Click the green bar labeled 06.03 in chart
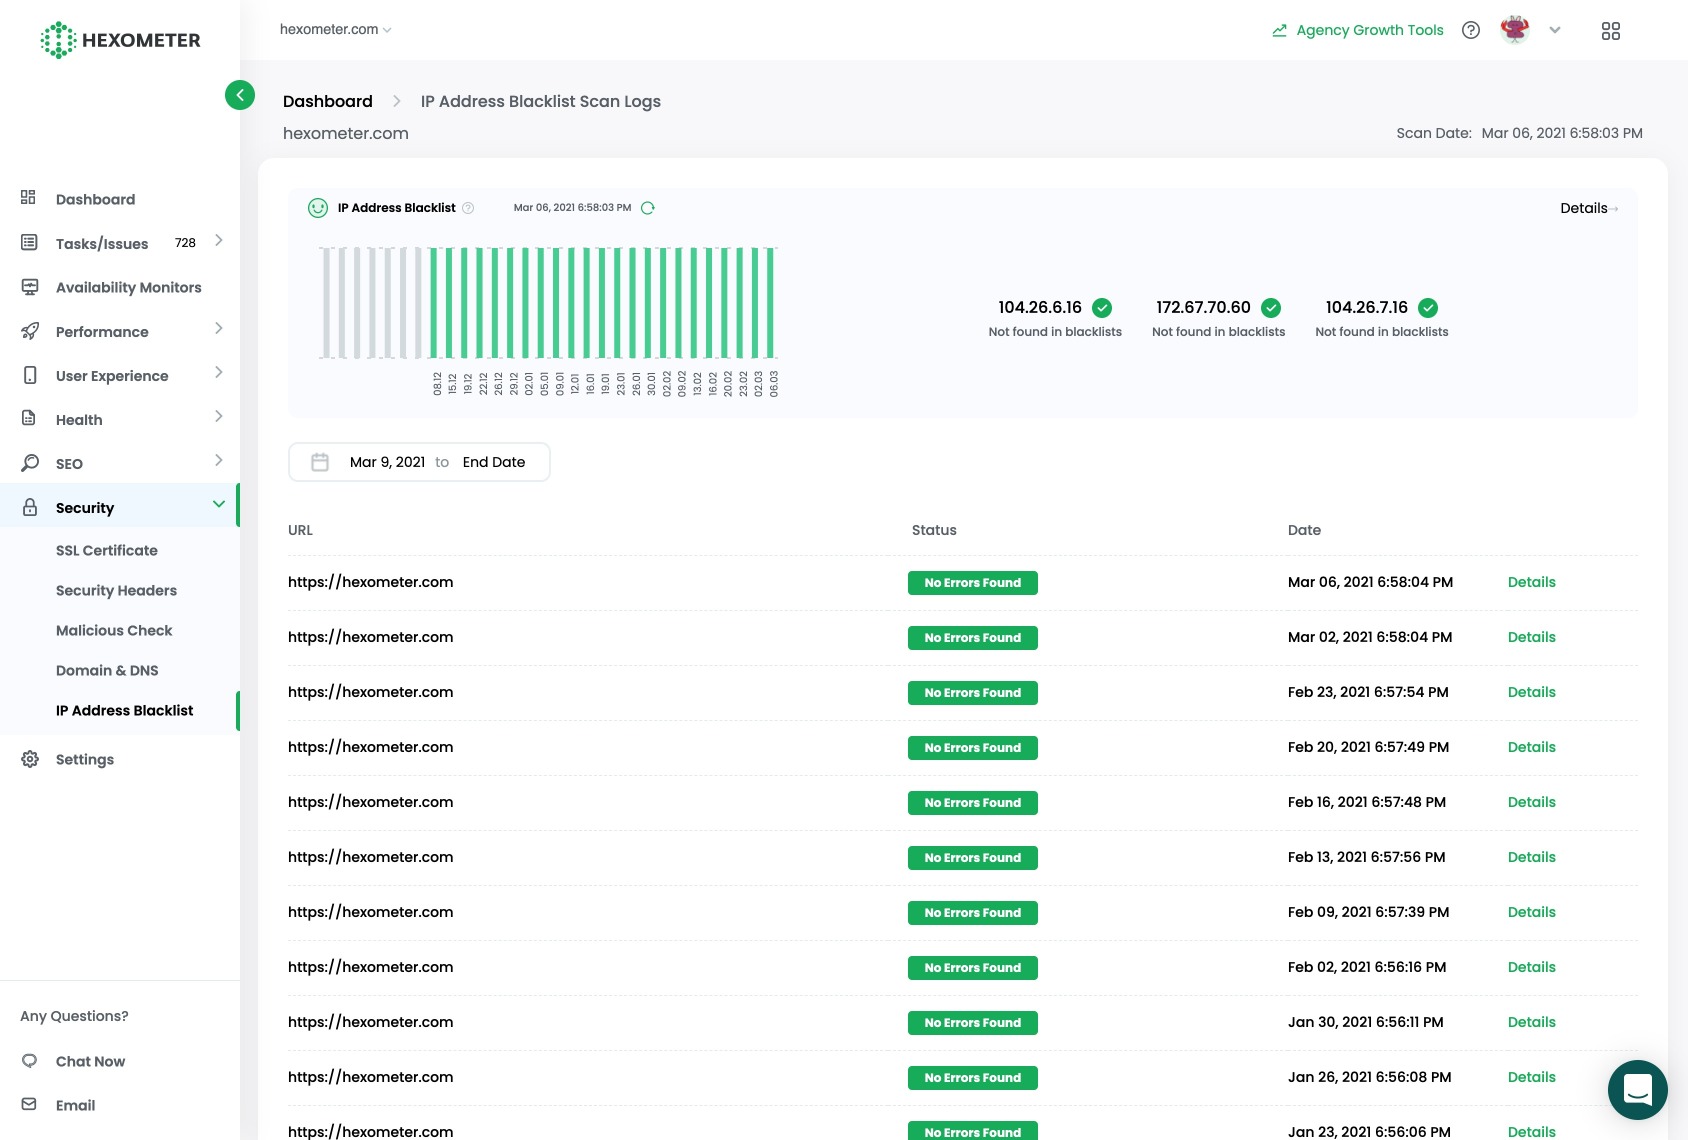 tap(771, 303)
